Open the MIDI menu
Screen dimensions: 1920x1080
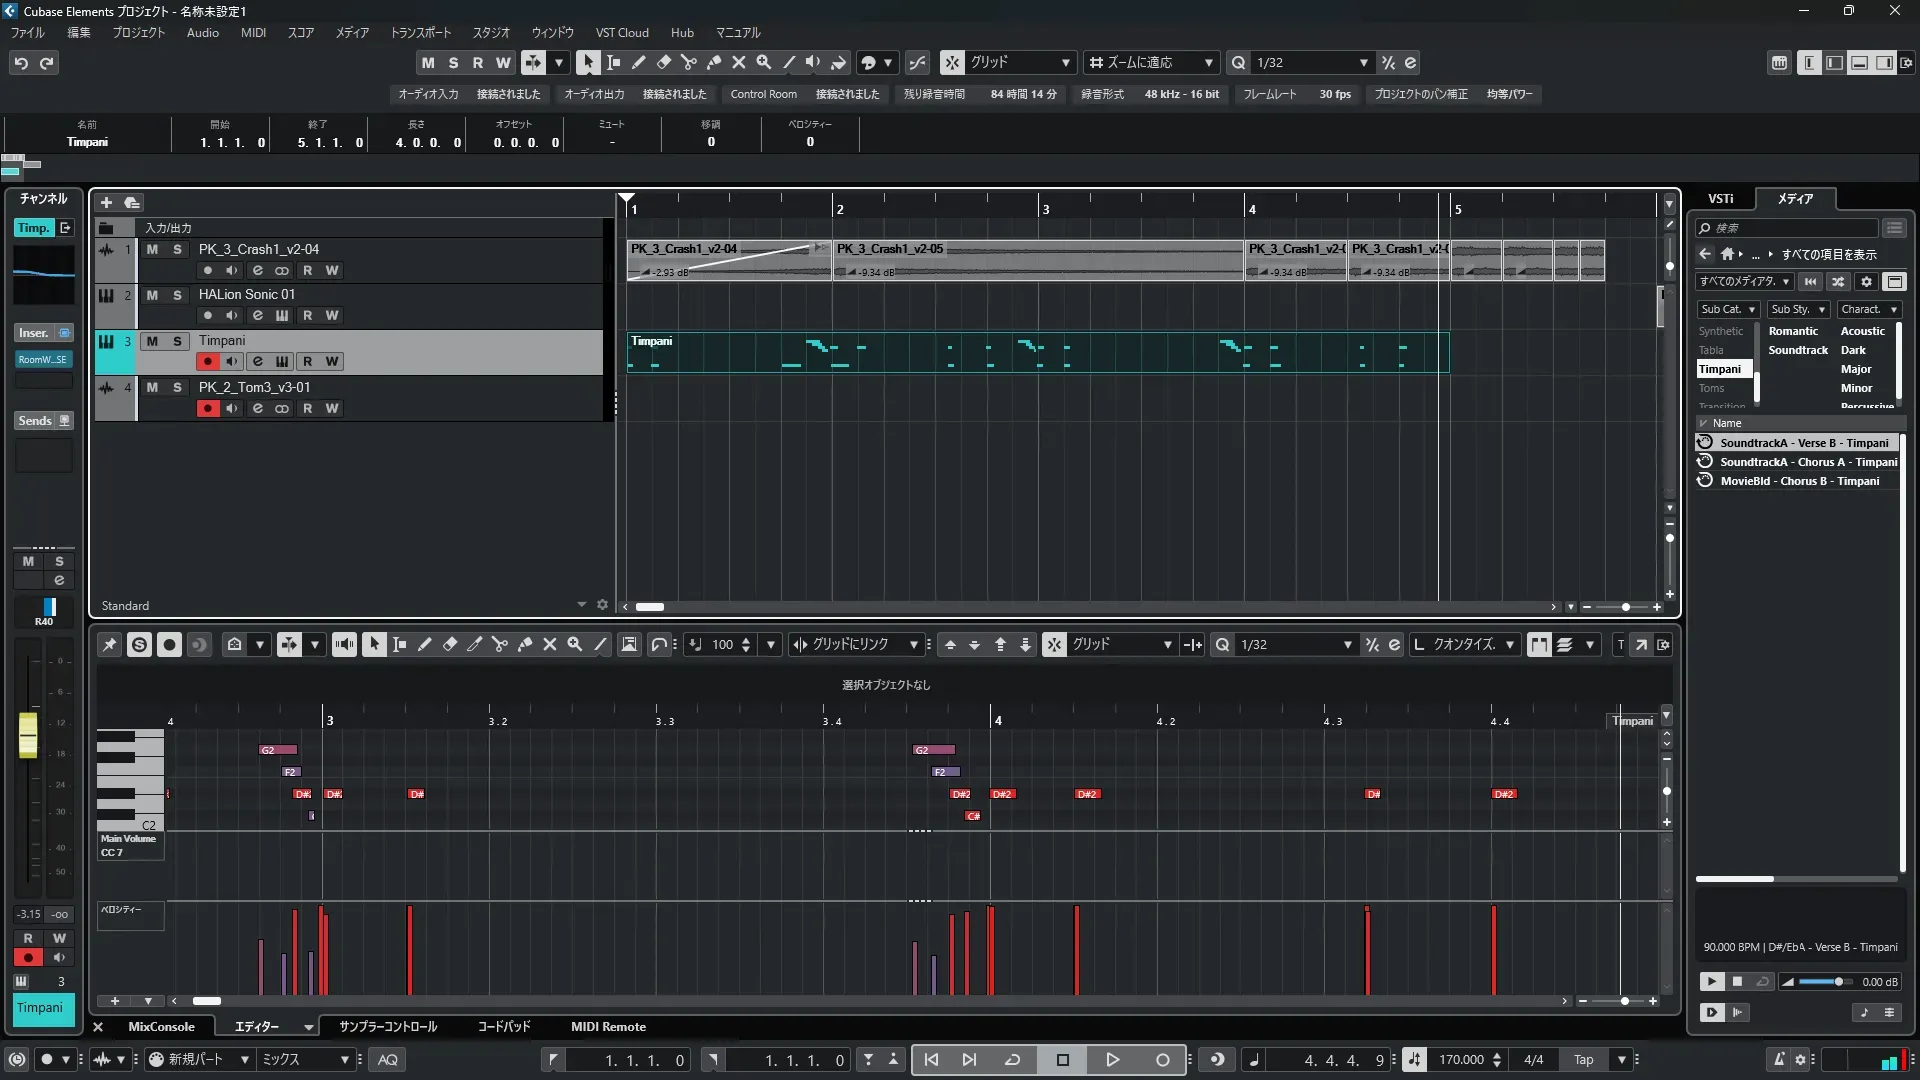[x=253, y=33]
